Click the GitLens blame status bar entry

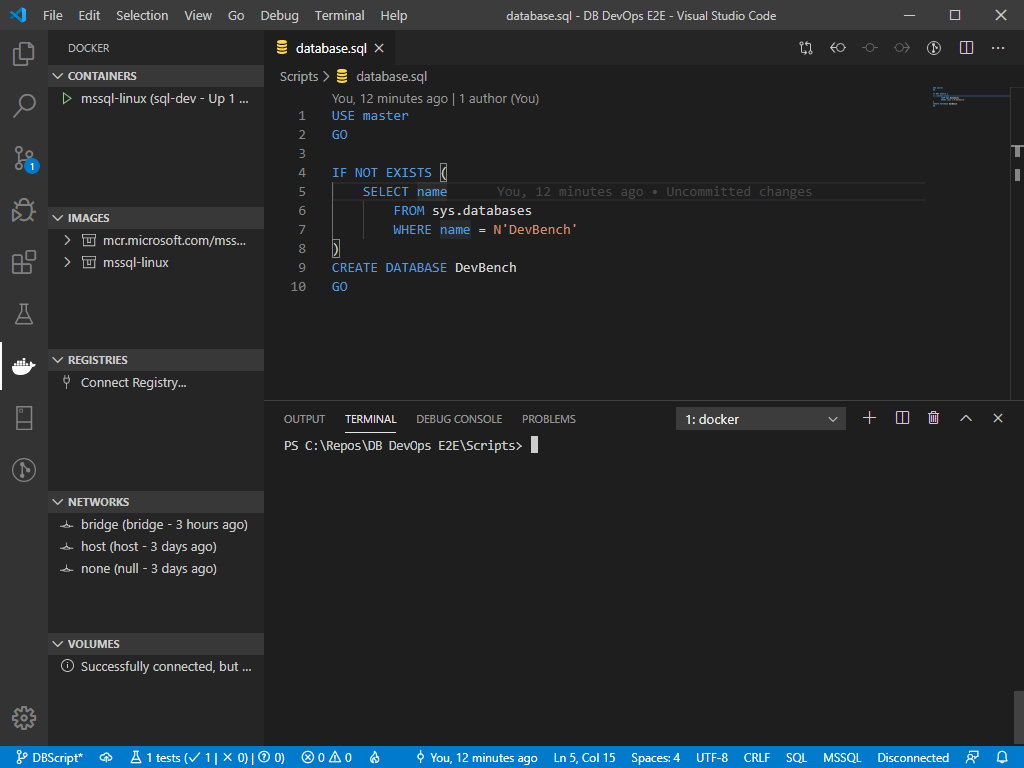click(x=477, y=758)
